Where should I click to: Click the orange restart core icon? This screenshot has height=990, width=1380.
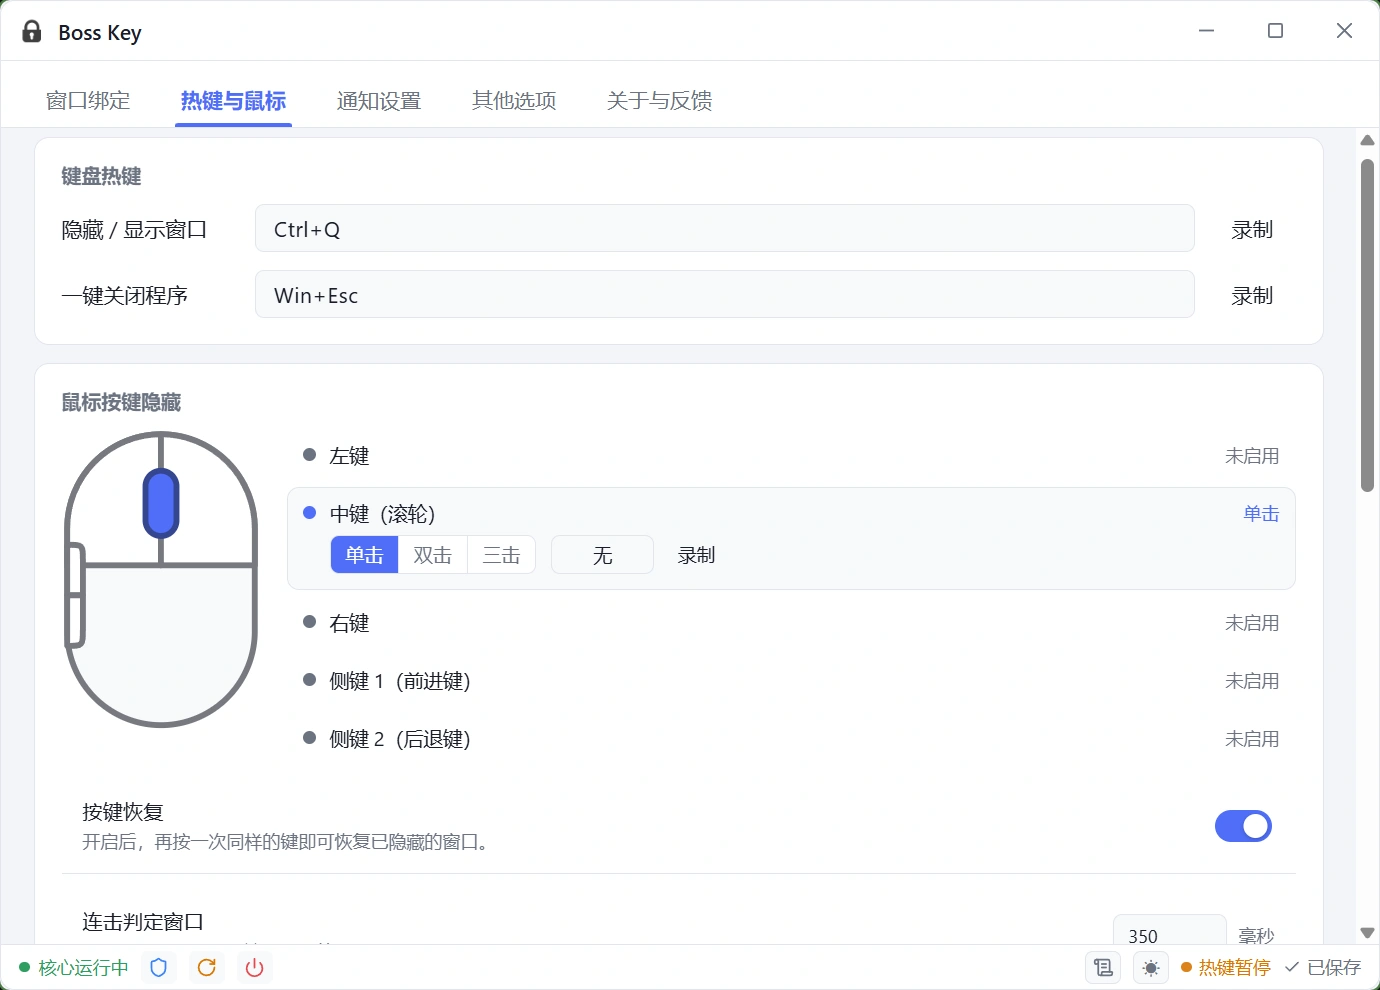point(207,967)
